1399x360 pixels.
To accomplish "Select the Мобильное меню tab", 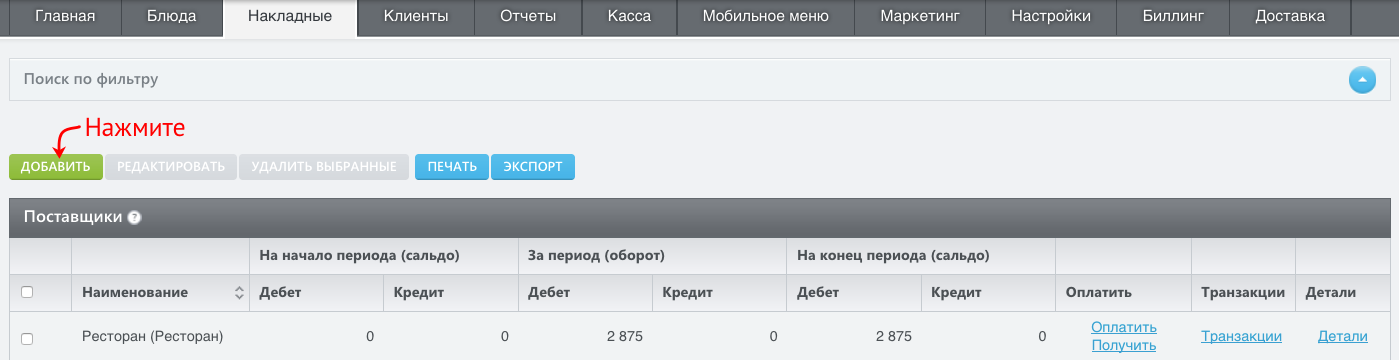I will click(x=765, y=17).
